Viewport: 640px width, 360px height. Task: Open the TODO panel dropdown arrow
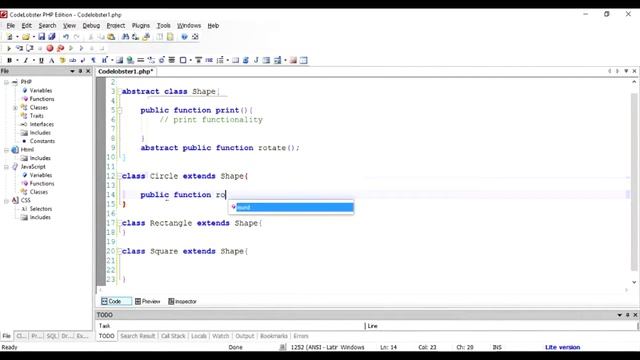point(620,315)
